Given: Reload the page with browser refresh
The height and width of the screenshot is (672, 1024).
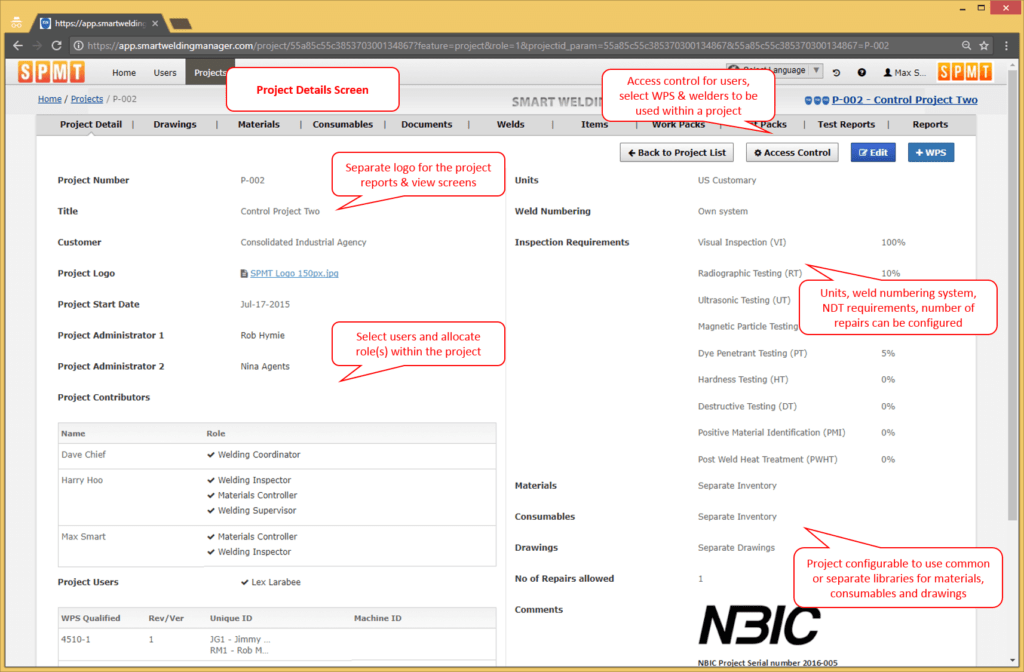Looking at the screenshot, I should coord(56,46).
